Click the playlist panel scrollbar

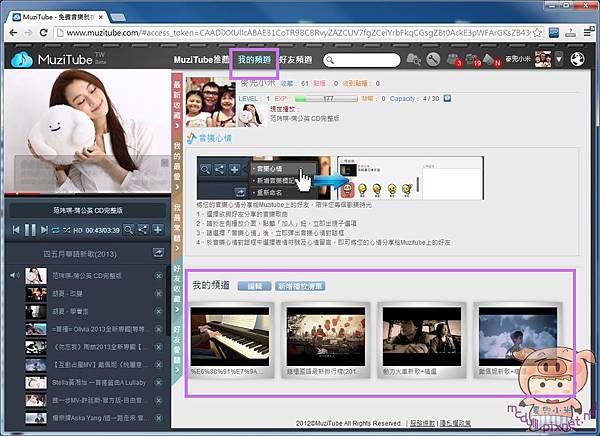168,300
